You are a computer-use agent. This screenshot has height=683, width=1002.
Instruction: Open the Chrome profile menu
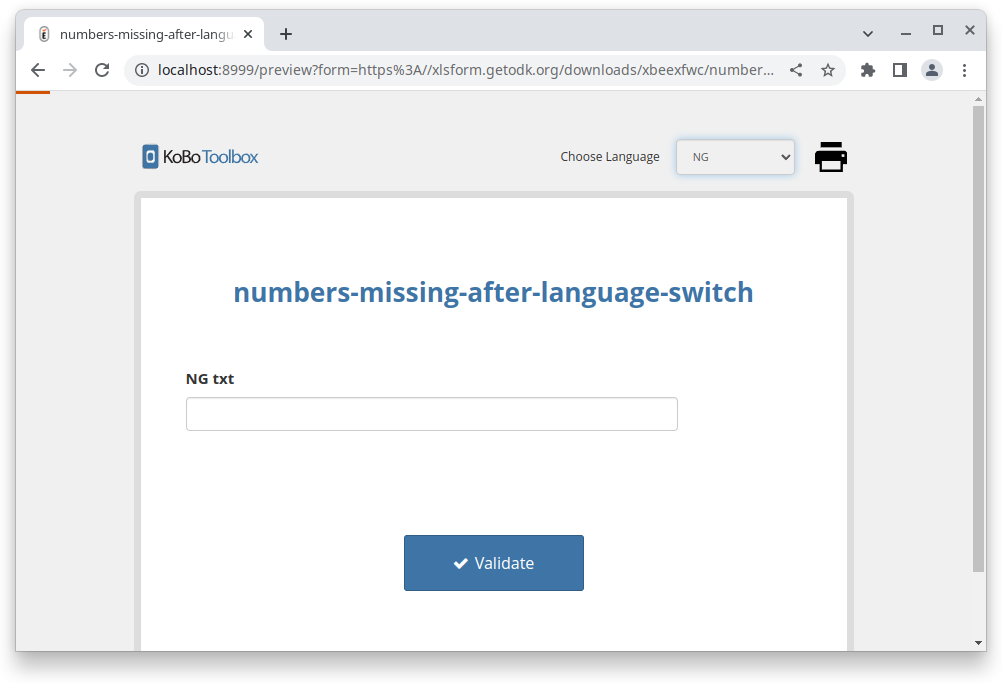click(x=932, y=70)
